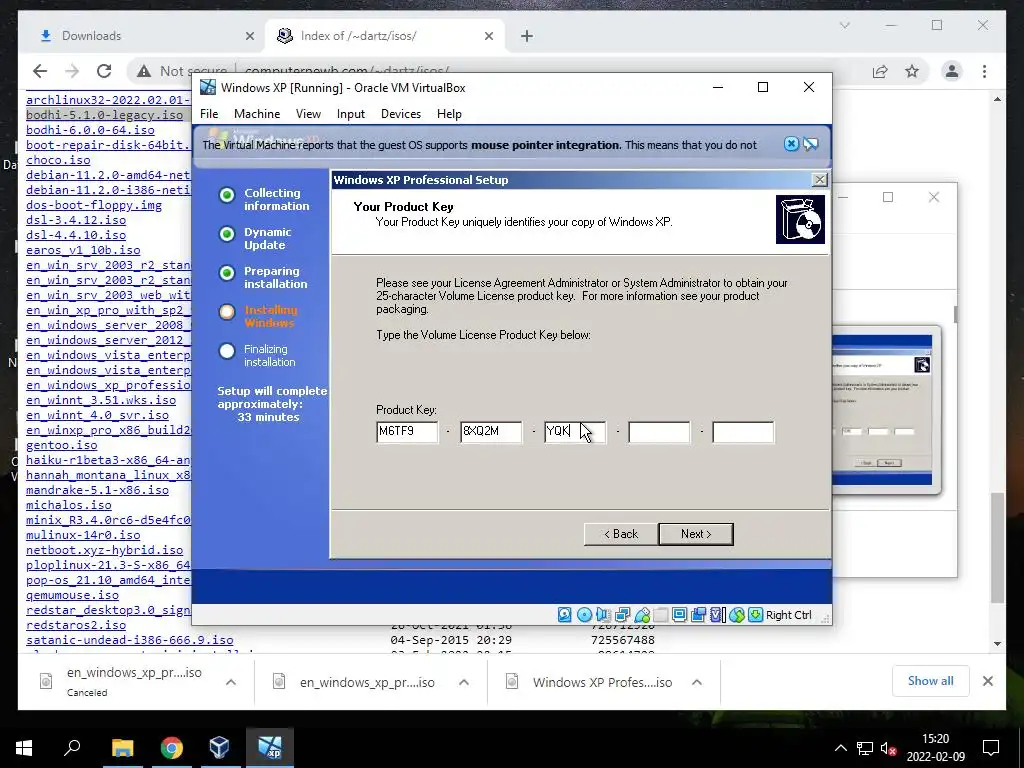Open a new Chrome tab with plus
This screenshot has height=768, width=1024.
point(527,36)
